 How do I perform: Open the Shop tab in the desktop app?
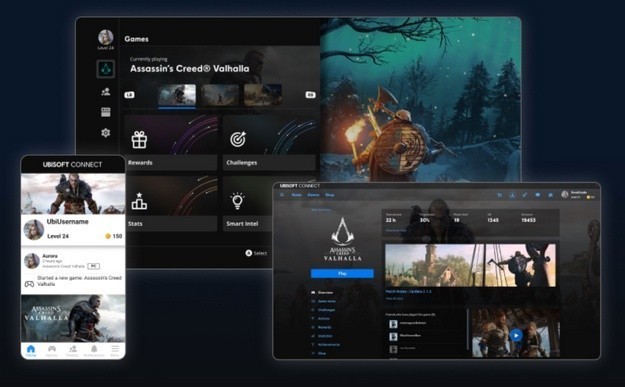click(330, 195)
